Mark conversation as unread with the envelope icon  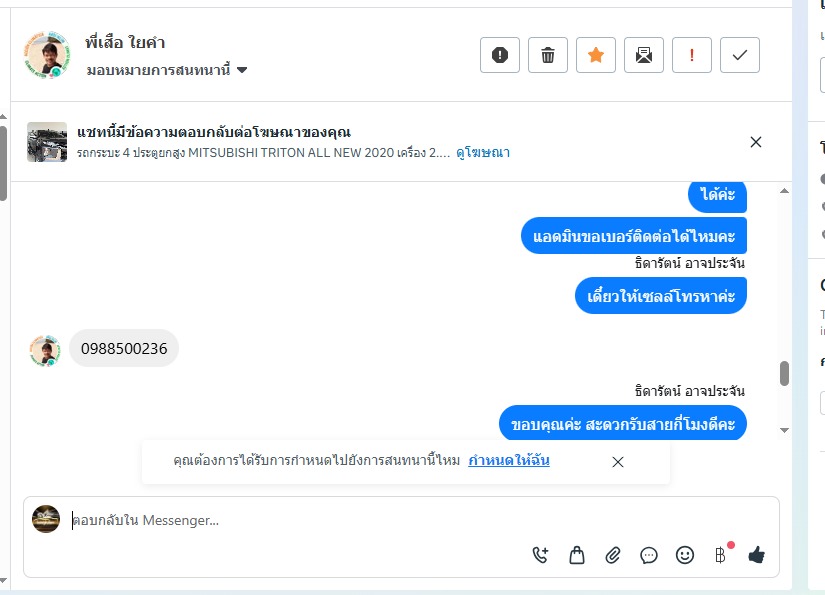644,55
